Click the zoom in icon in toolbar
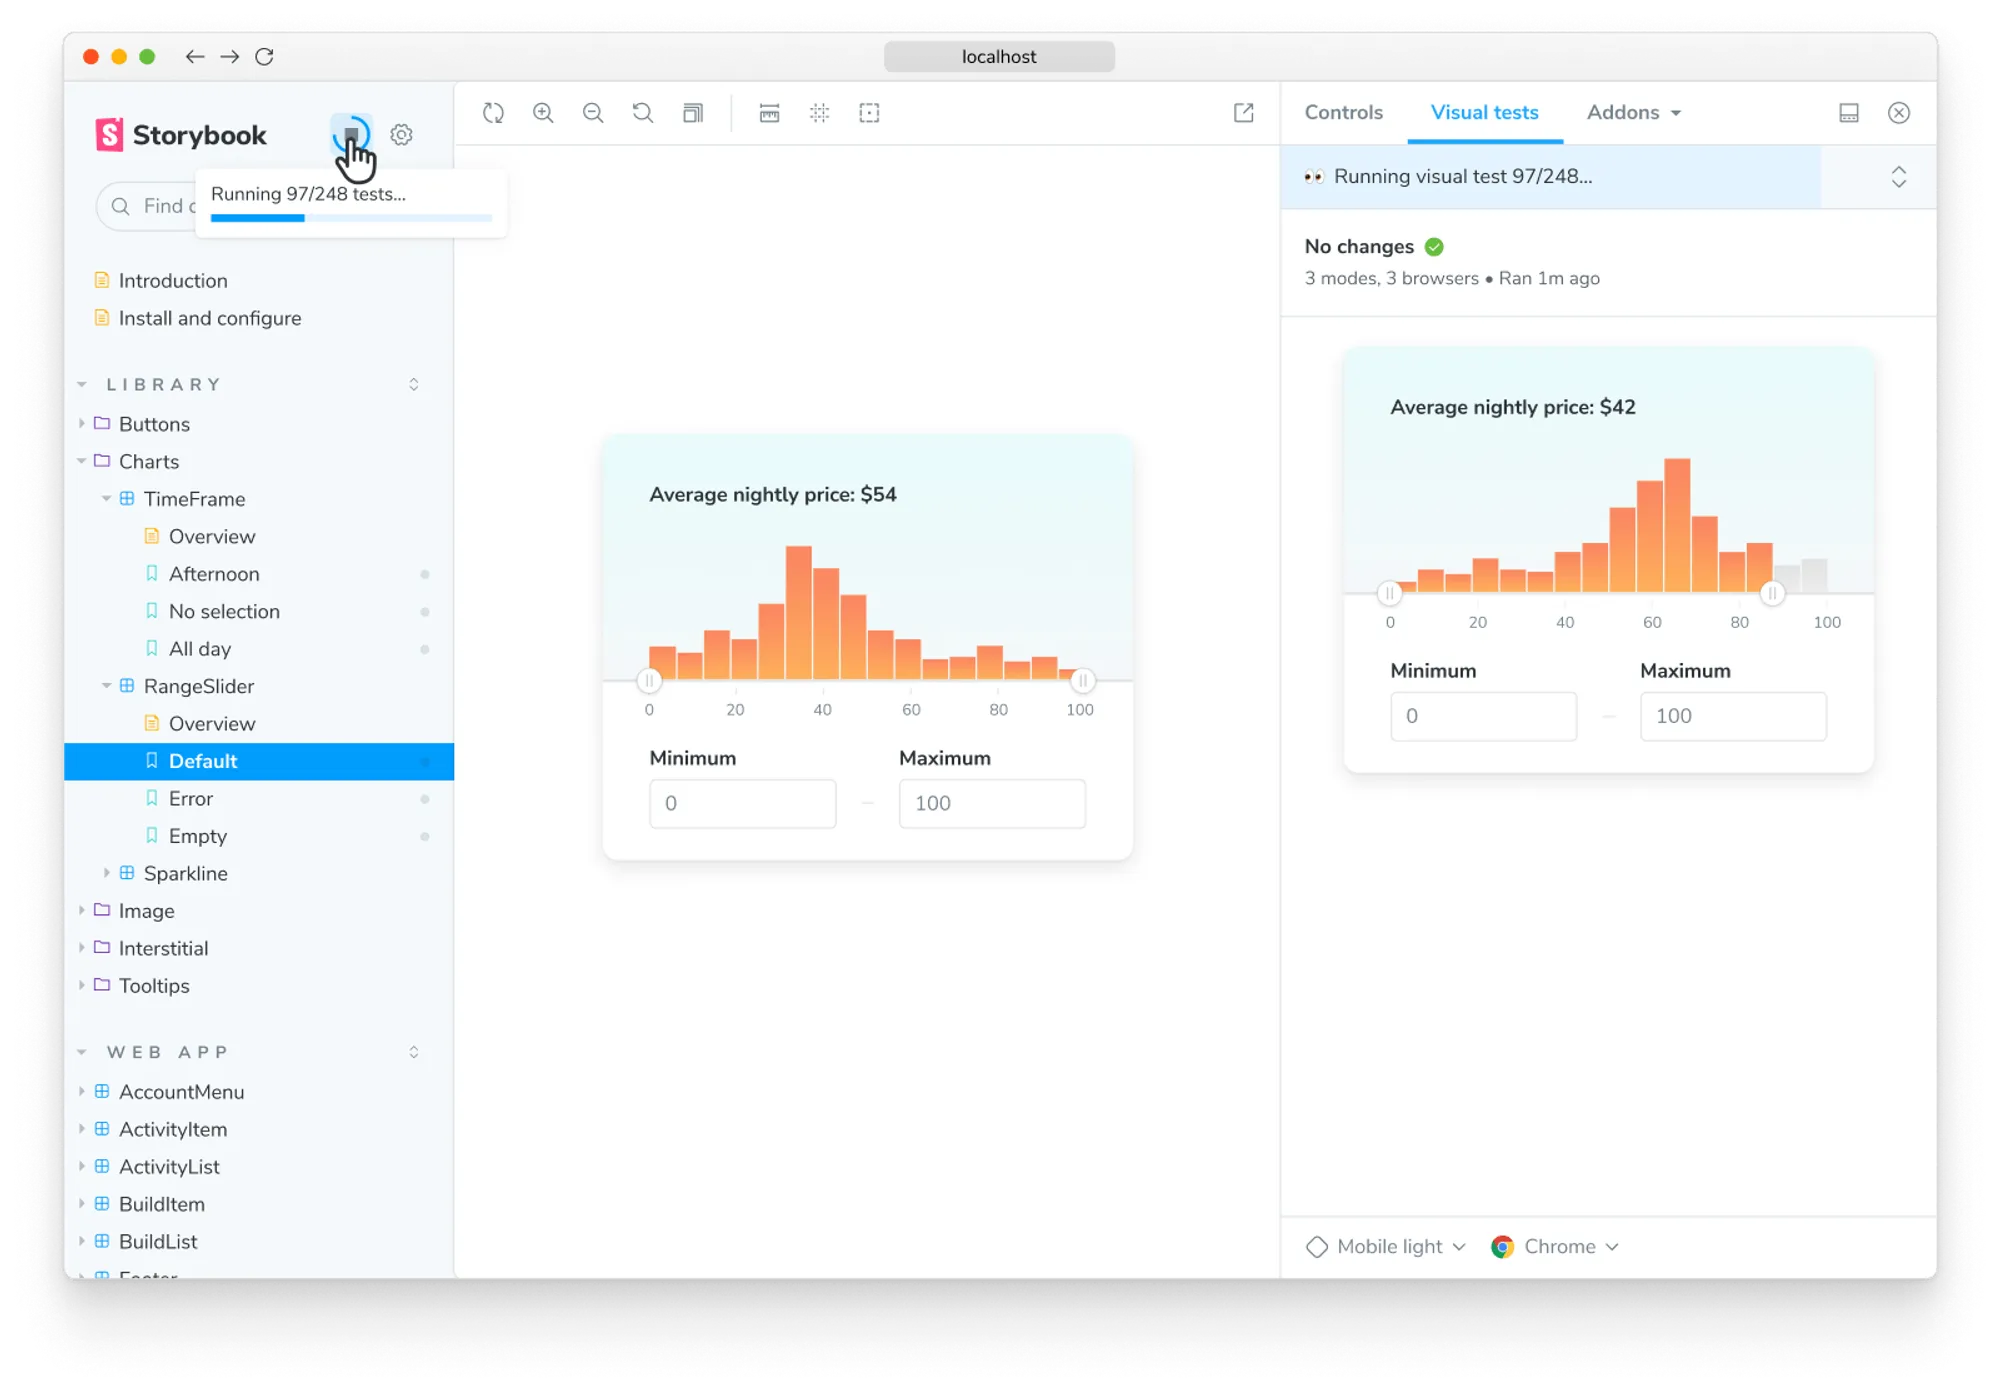 (544, 112)
